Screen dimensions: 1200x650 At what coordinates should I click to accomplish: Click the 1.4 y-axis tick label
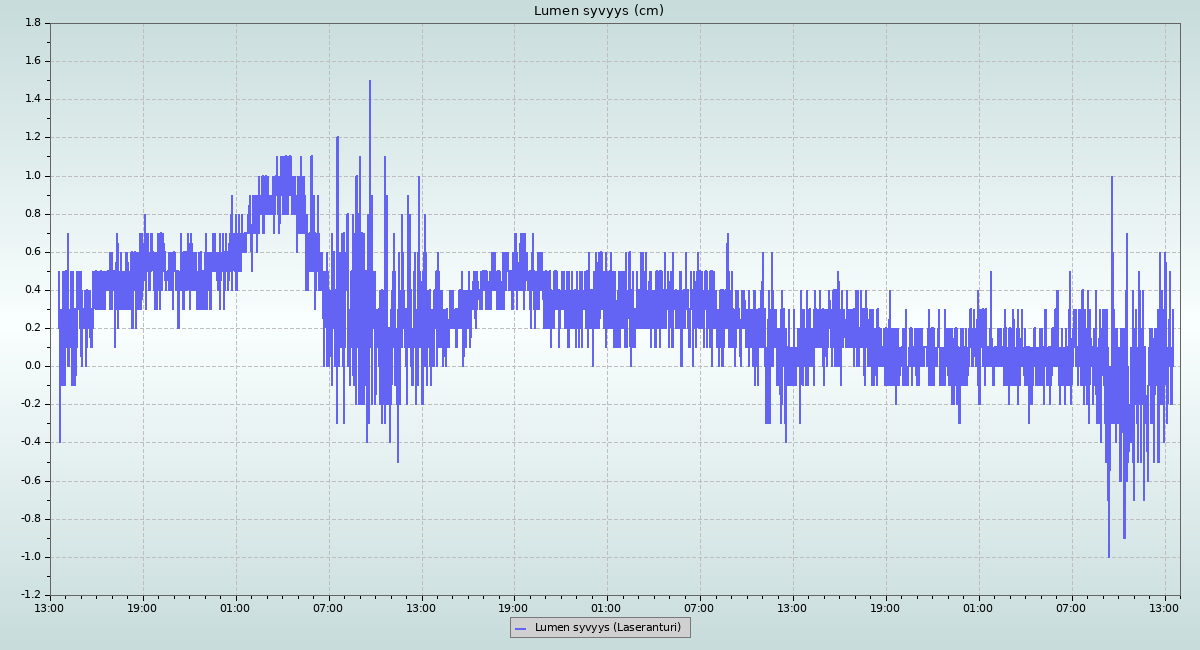coord(32,99)
